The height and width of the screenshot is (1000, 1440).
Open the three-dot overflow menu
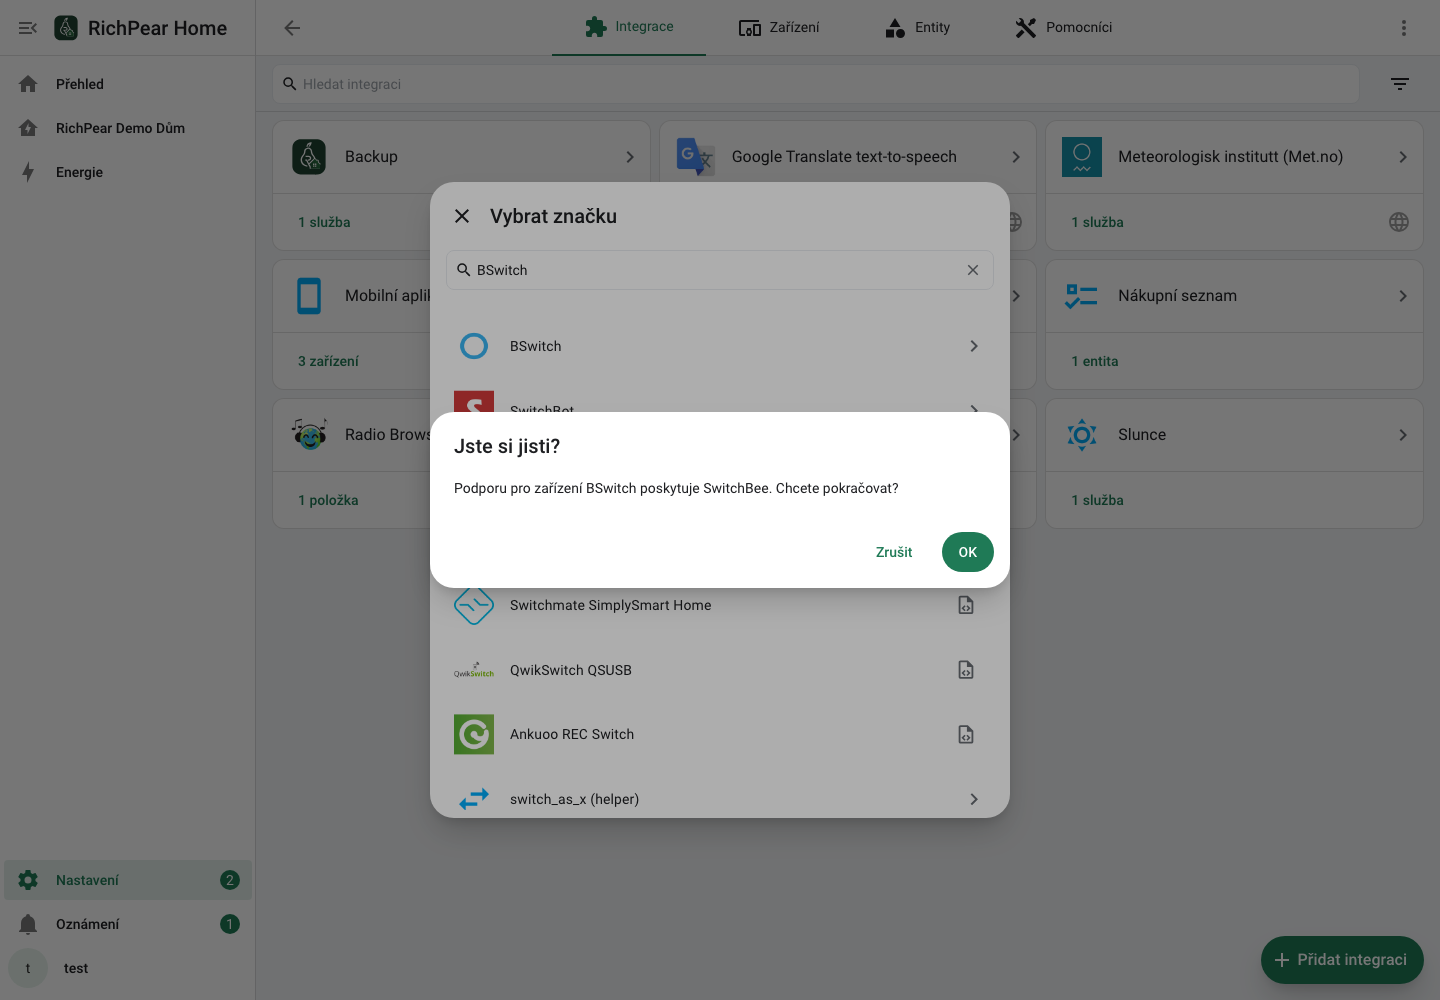pyautogui.click(x=1404, y=28)
